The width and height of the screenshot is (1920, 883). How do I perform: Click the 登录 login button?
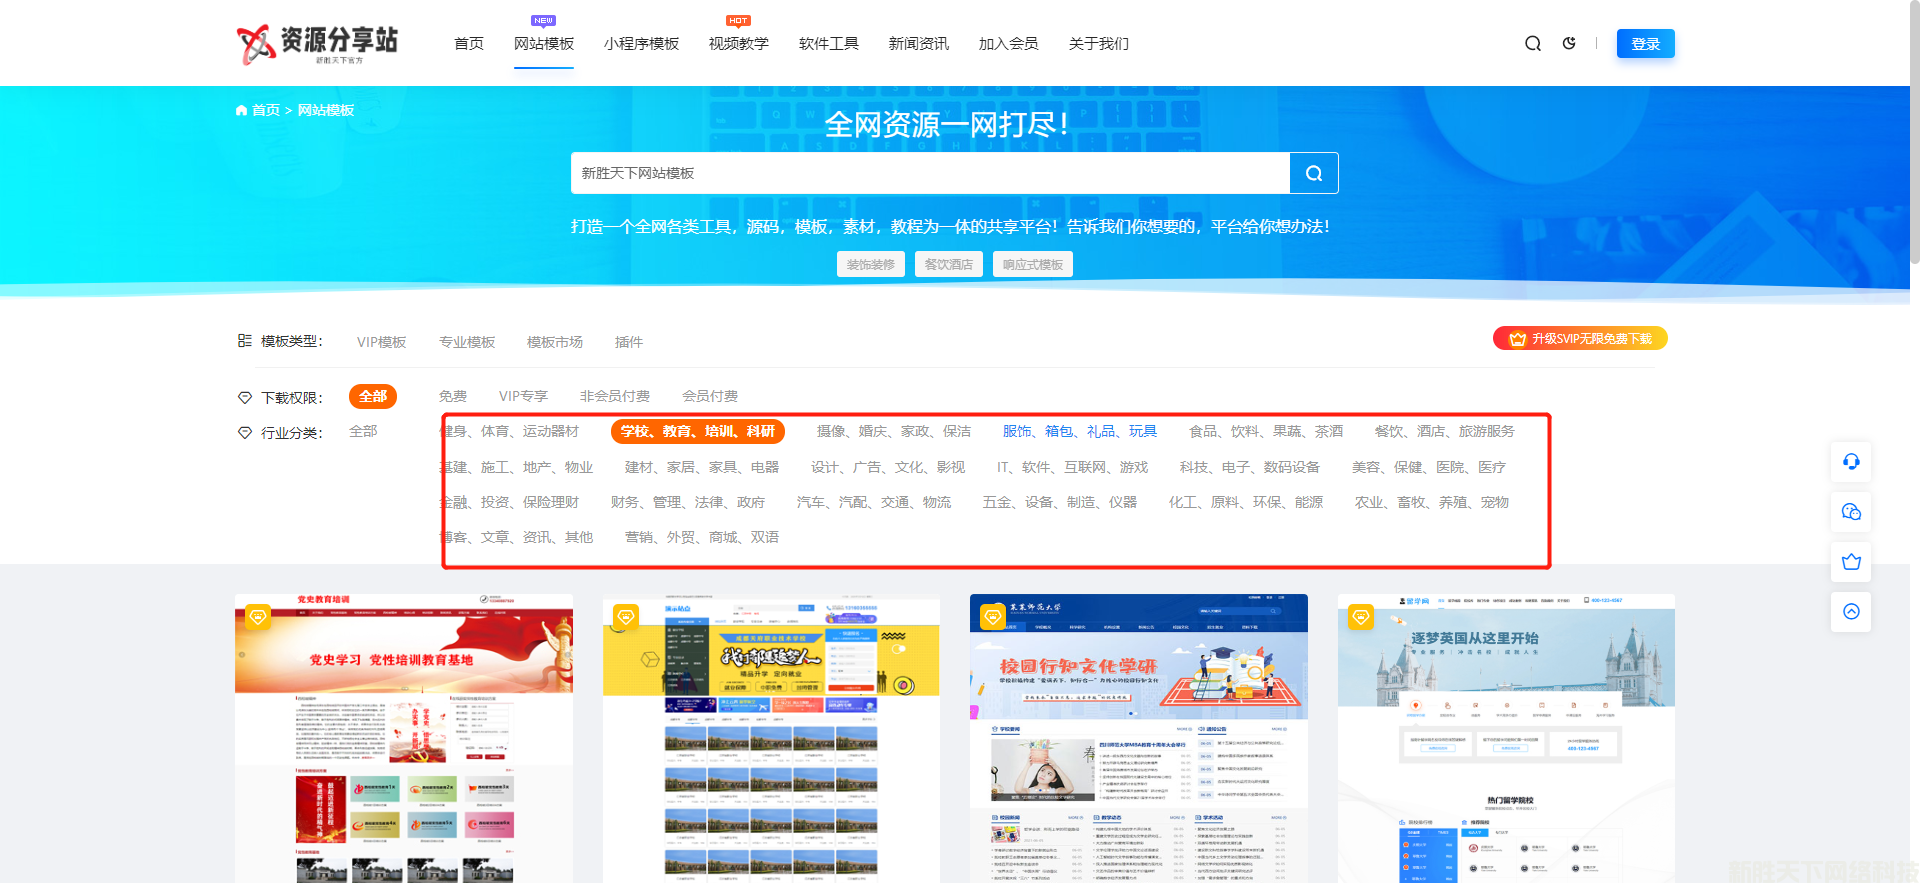(1645, 44)
